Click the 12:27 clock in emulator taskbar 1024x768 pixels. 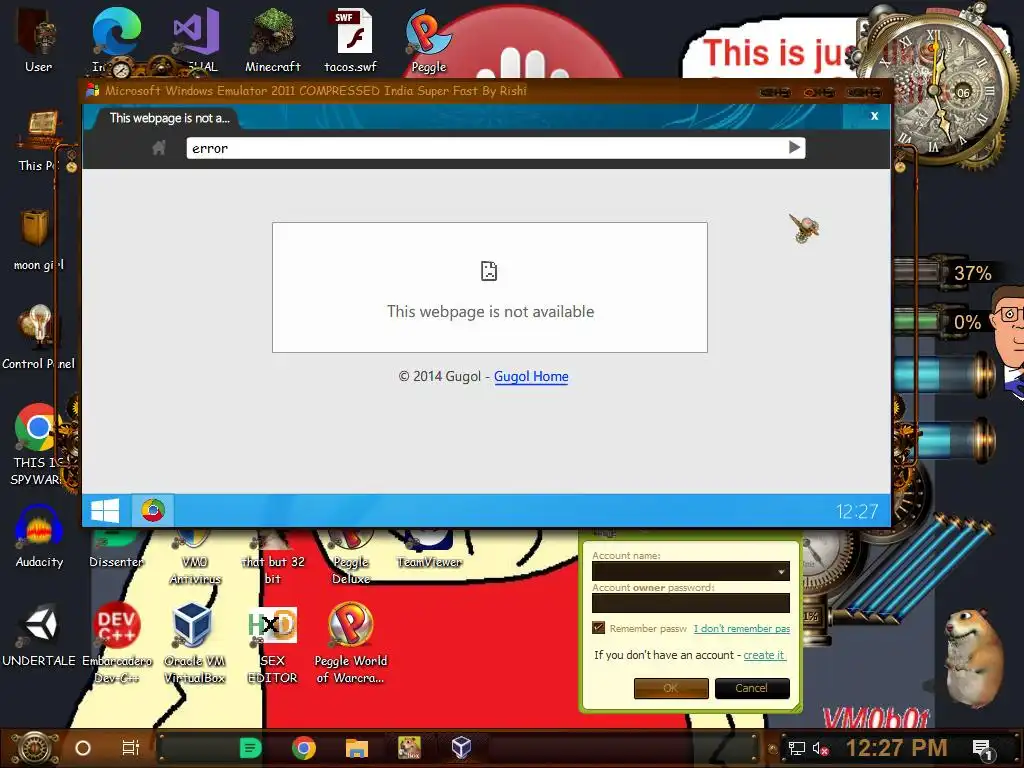pos(857,511)
